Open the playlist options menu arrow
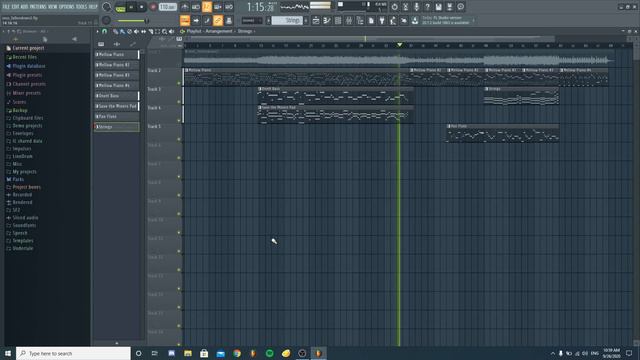Viewport: 640px width, 360px height. 97,31
